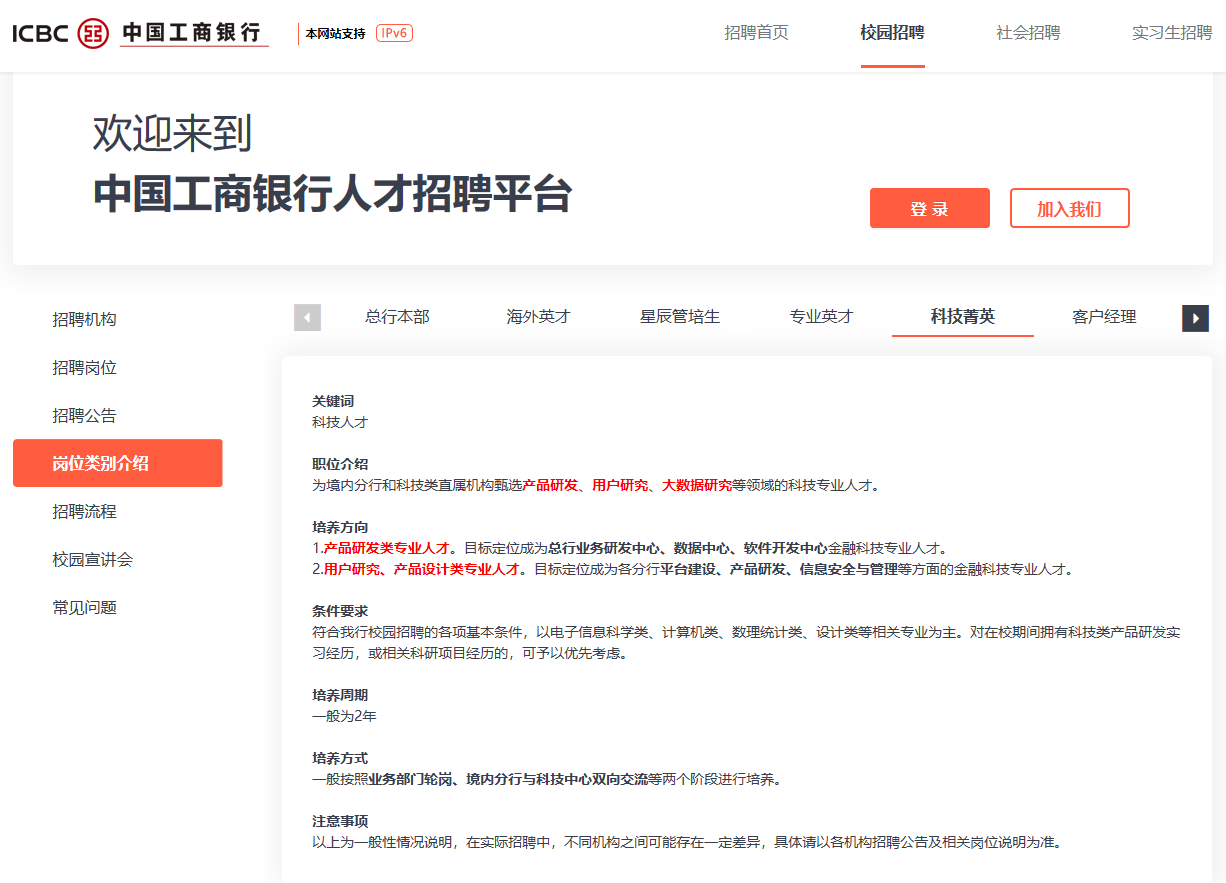Screen dimensions: 1226x883
Task: Click the 中国工商银行 text logo
Action: pyautogui.click(x=194, y=33)
